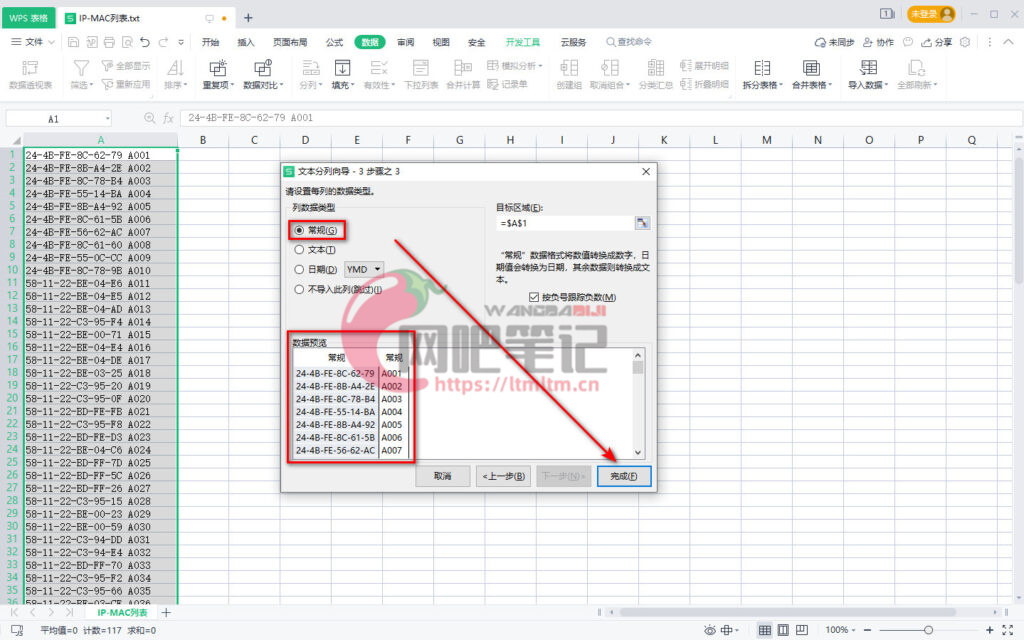Click the Redo arrow icon
The height and width of the screenshot is (640, 1024).
[x=163, y=42]
